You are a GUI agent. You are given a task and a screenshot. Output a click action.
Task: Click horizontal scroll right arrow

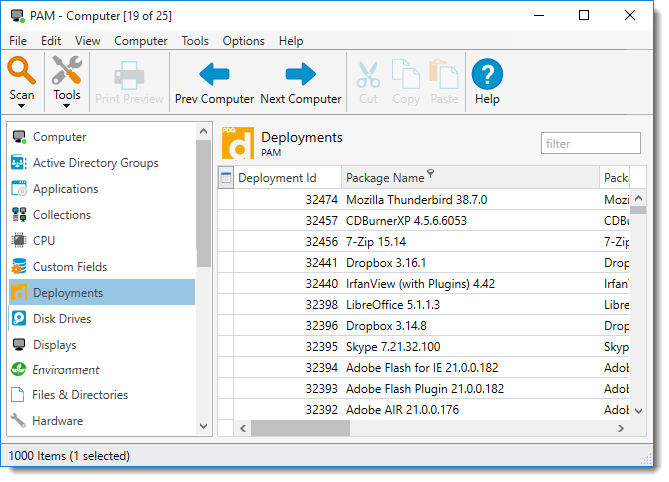click(x=621, y=428)
